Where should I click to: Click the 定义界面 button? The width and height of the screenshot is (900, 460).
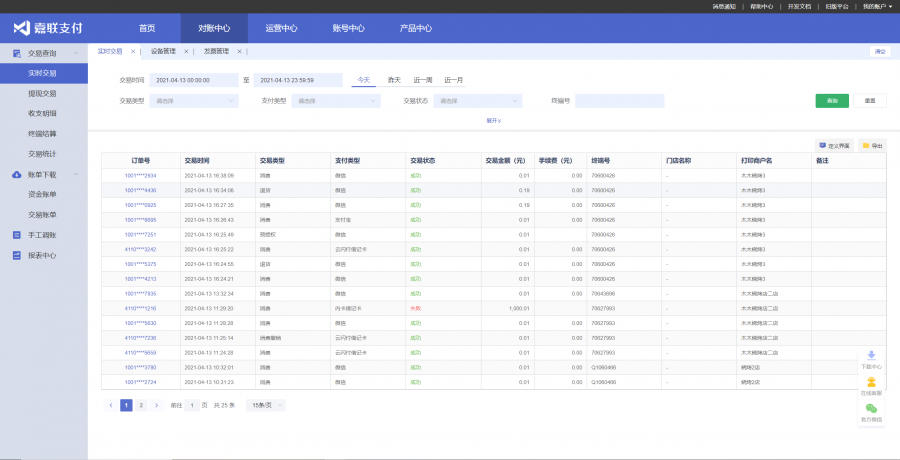tap(835, 146)
